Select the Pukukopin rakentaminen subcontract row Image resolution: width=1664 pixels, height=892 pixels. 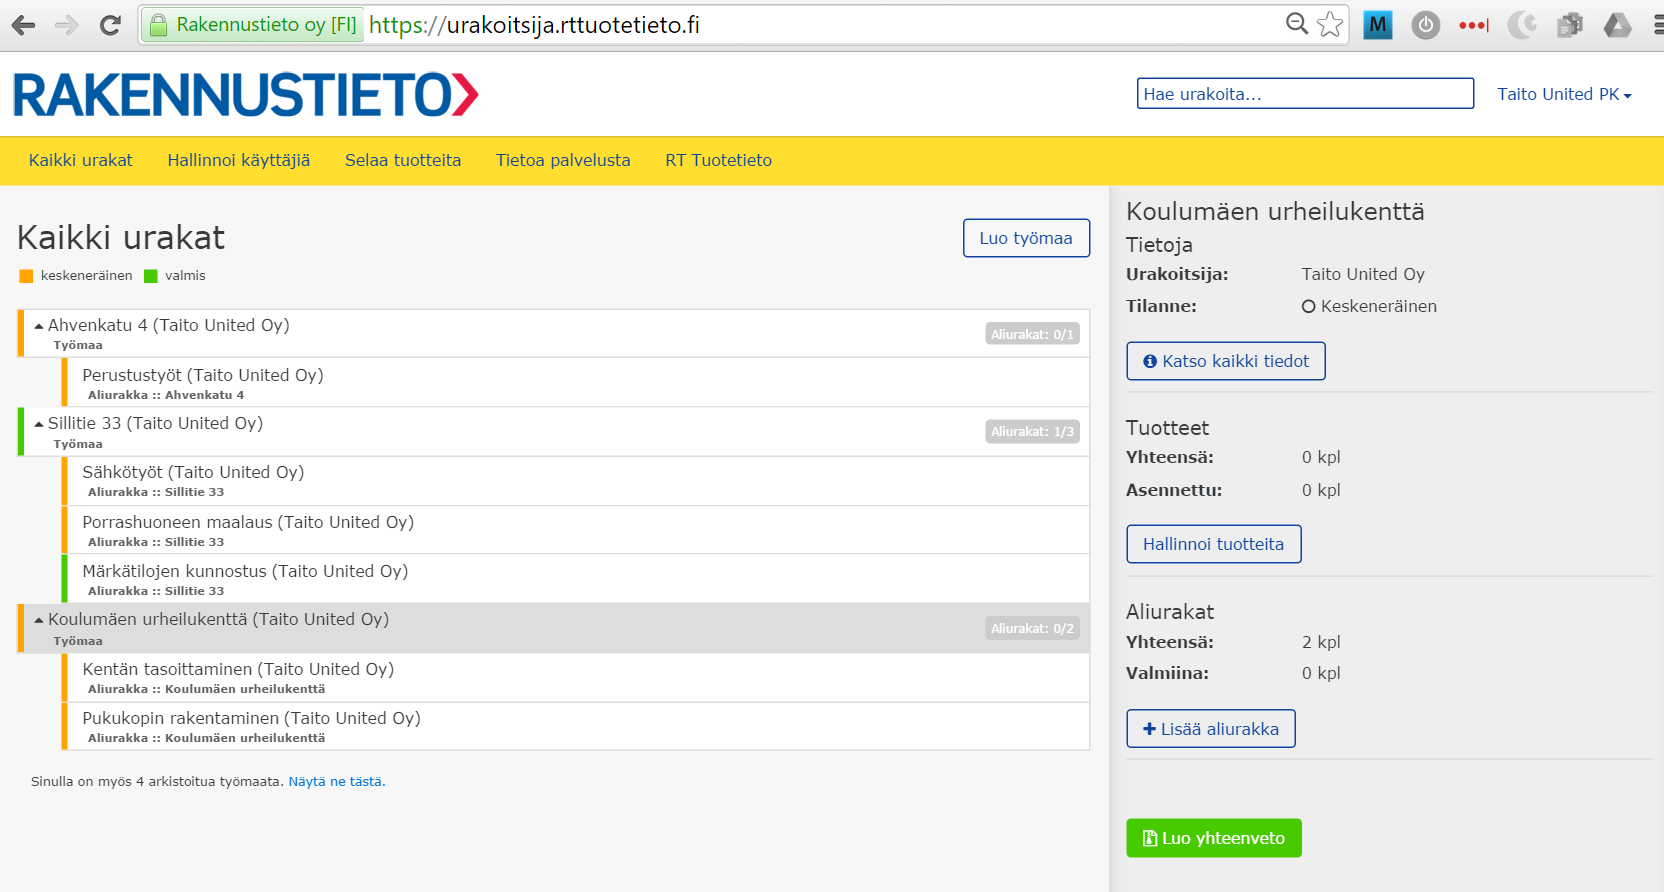[576, 726]
